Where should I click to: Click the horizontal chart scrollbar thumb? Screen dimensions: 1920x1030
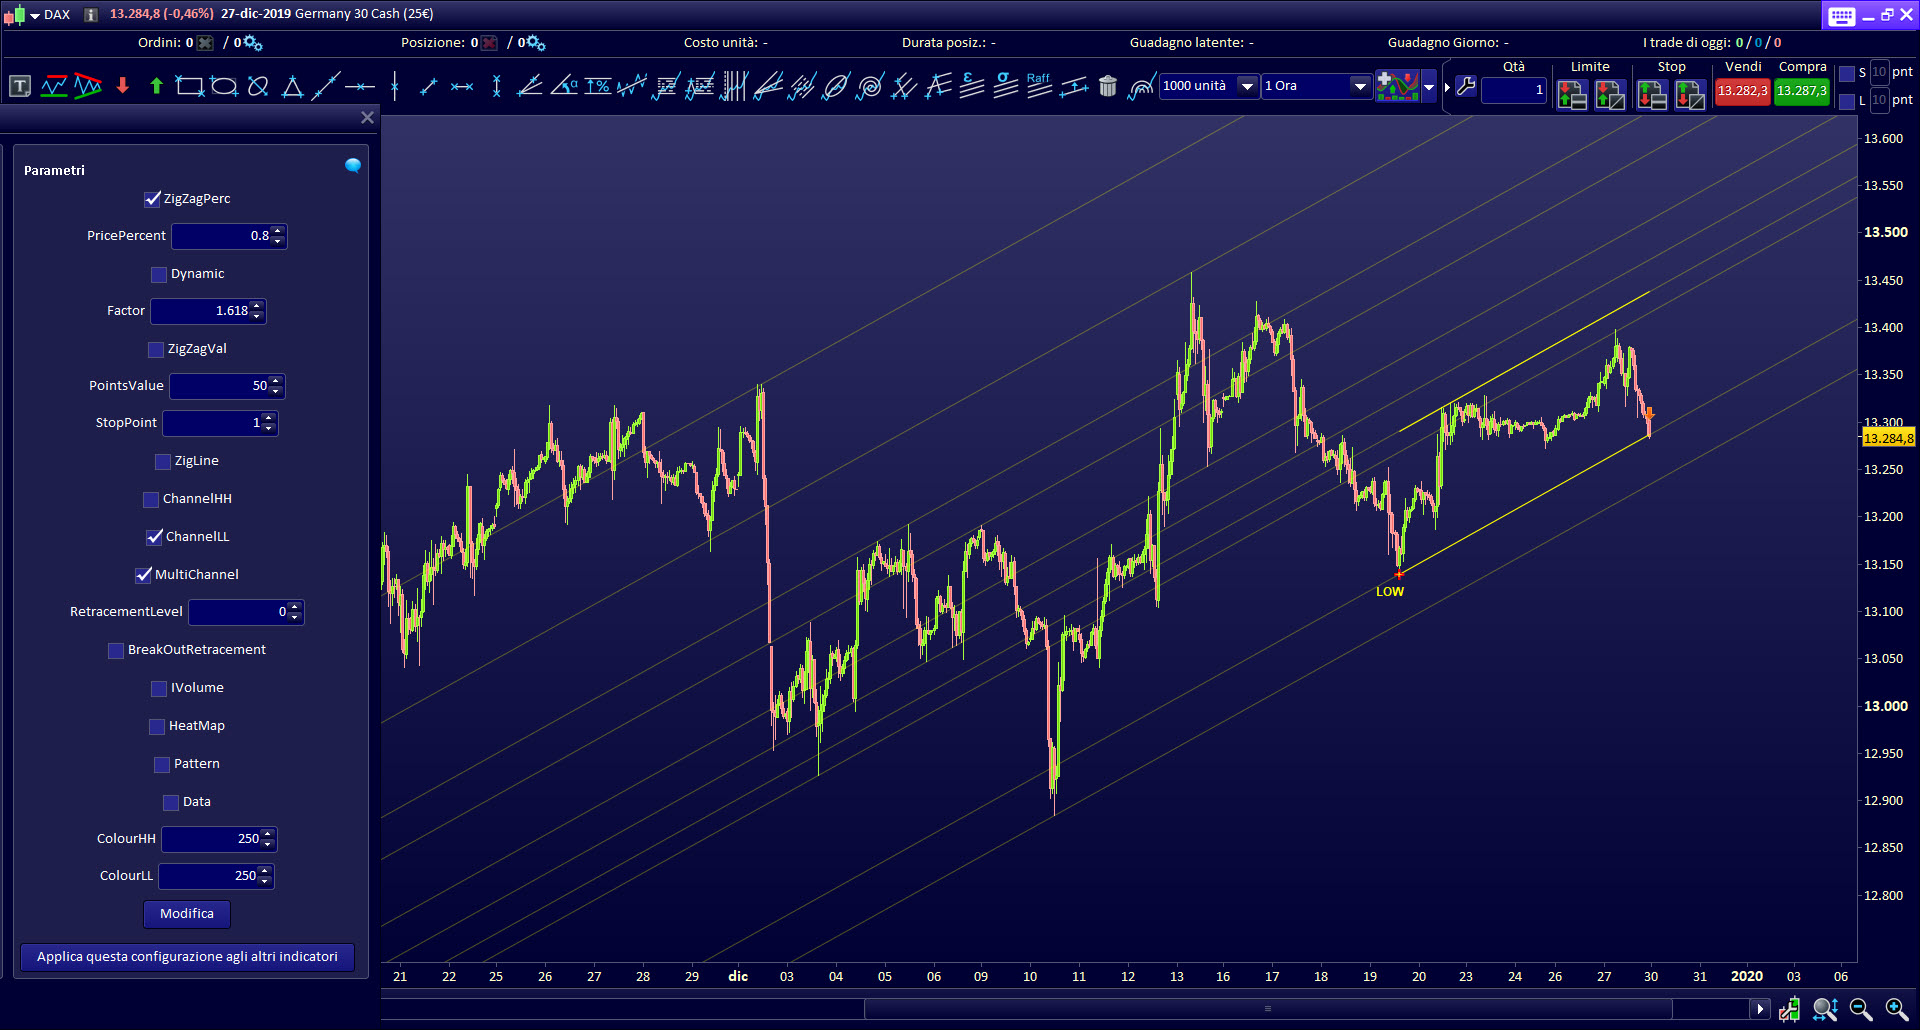point(1268,1009)
